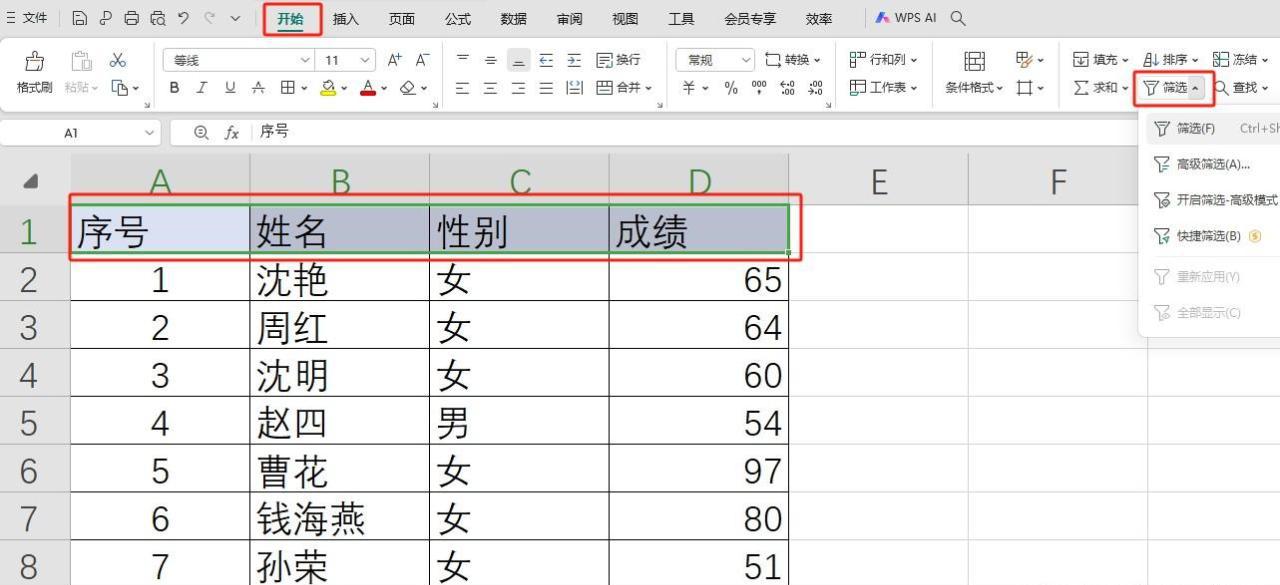Cut the selection with the scissors icon
The width and height of the screenshot is (1280, 585).
click(x=118, y=60)
